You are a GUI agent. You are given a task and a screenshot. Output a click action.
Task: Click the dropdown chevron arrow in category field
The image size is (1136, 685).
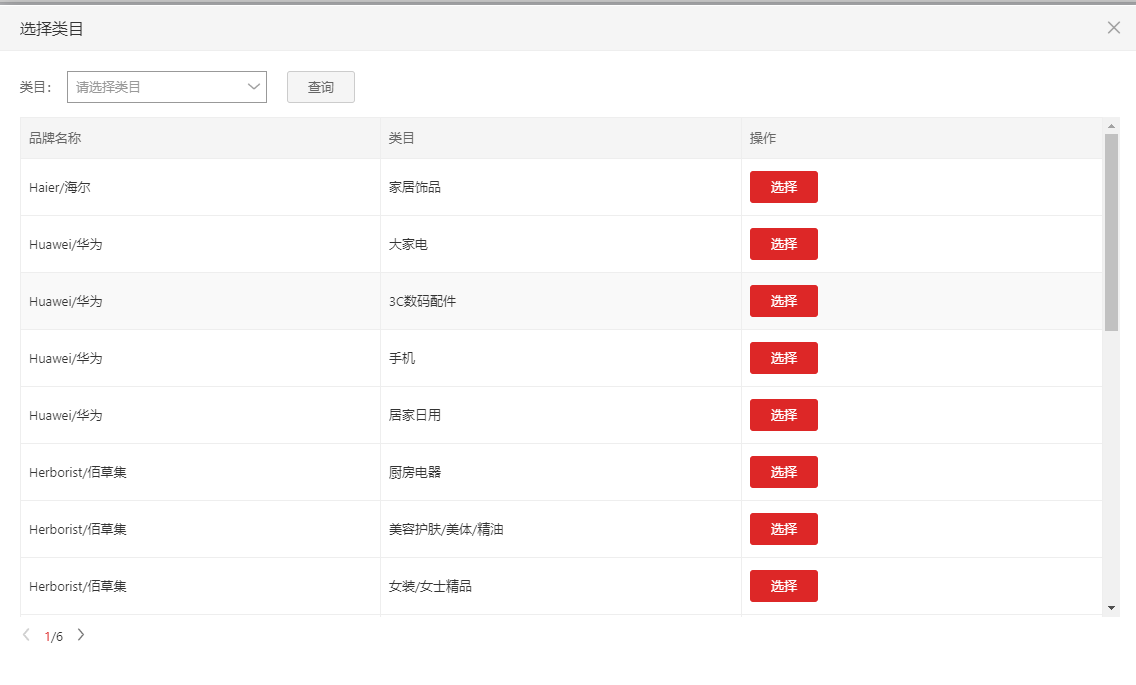253,87
